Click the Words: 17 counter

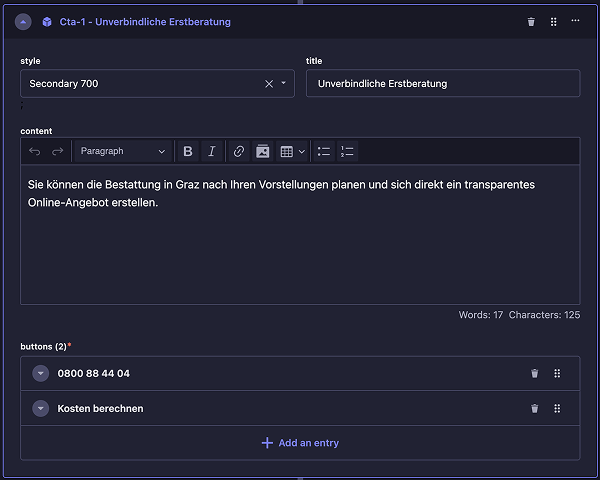[x=481, y=315]
